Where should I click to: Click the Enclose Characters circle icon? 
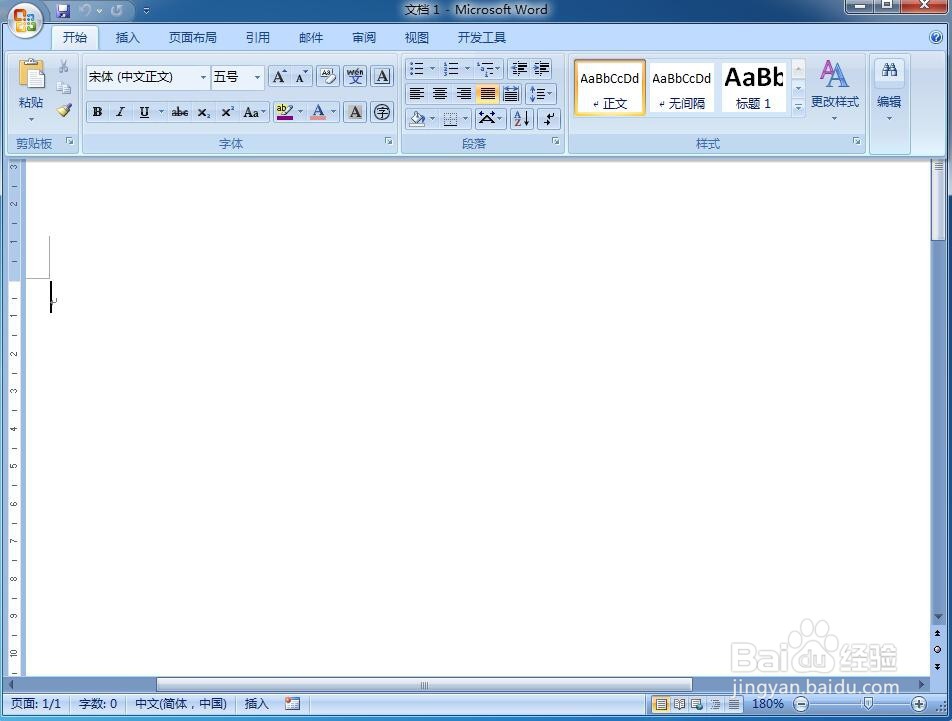(382, 112)
